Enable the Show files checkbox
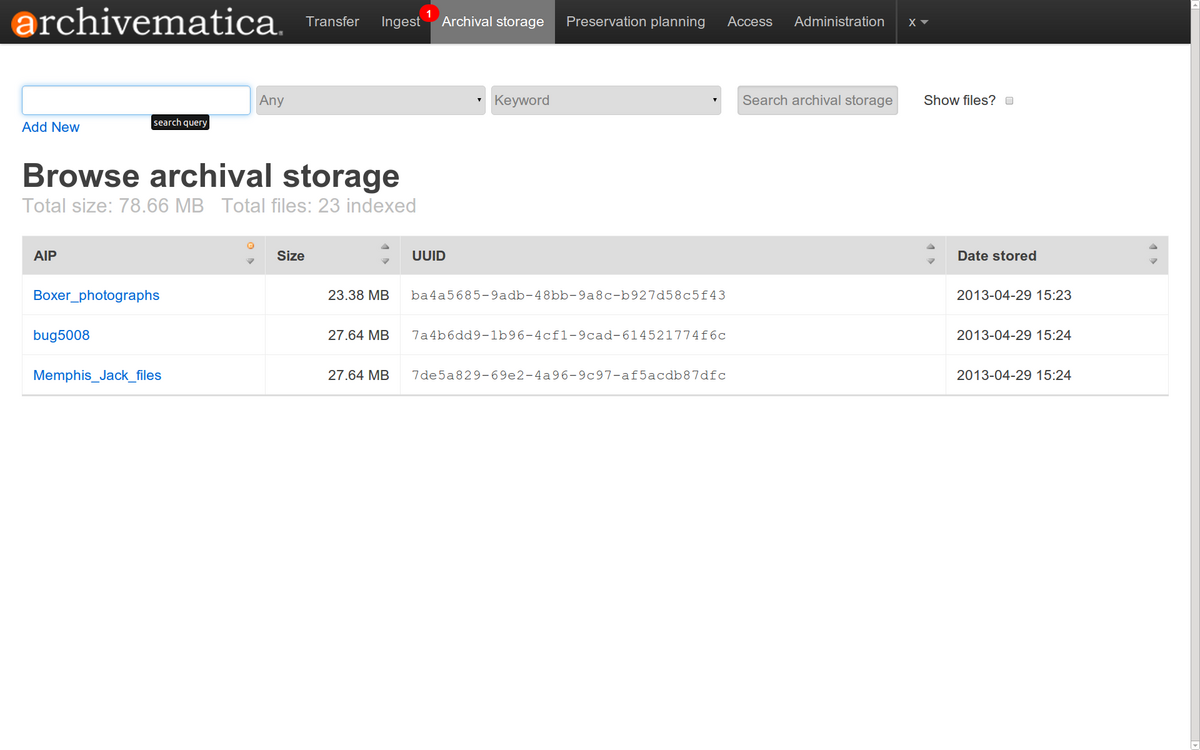 coord(1009,100)
